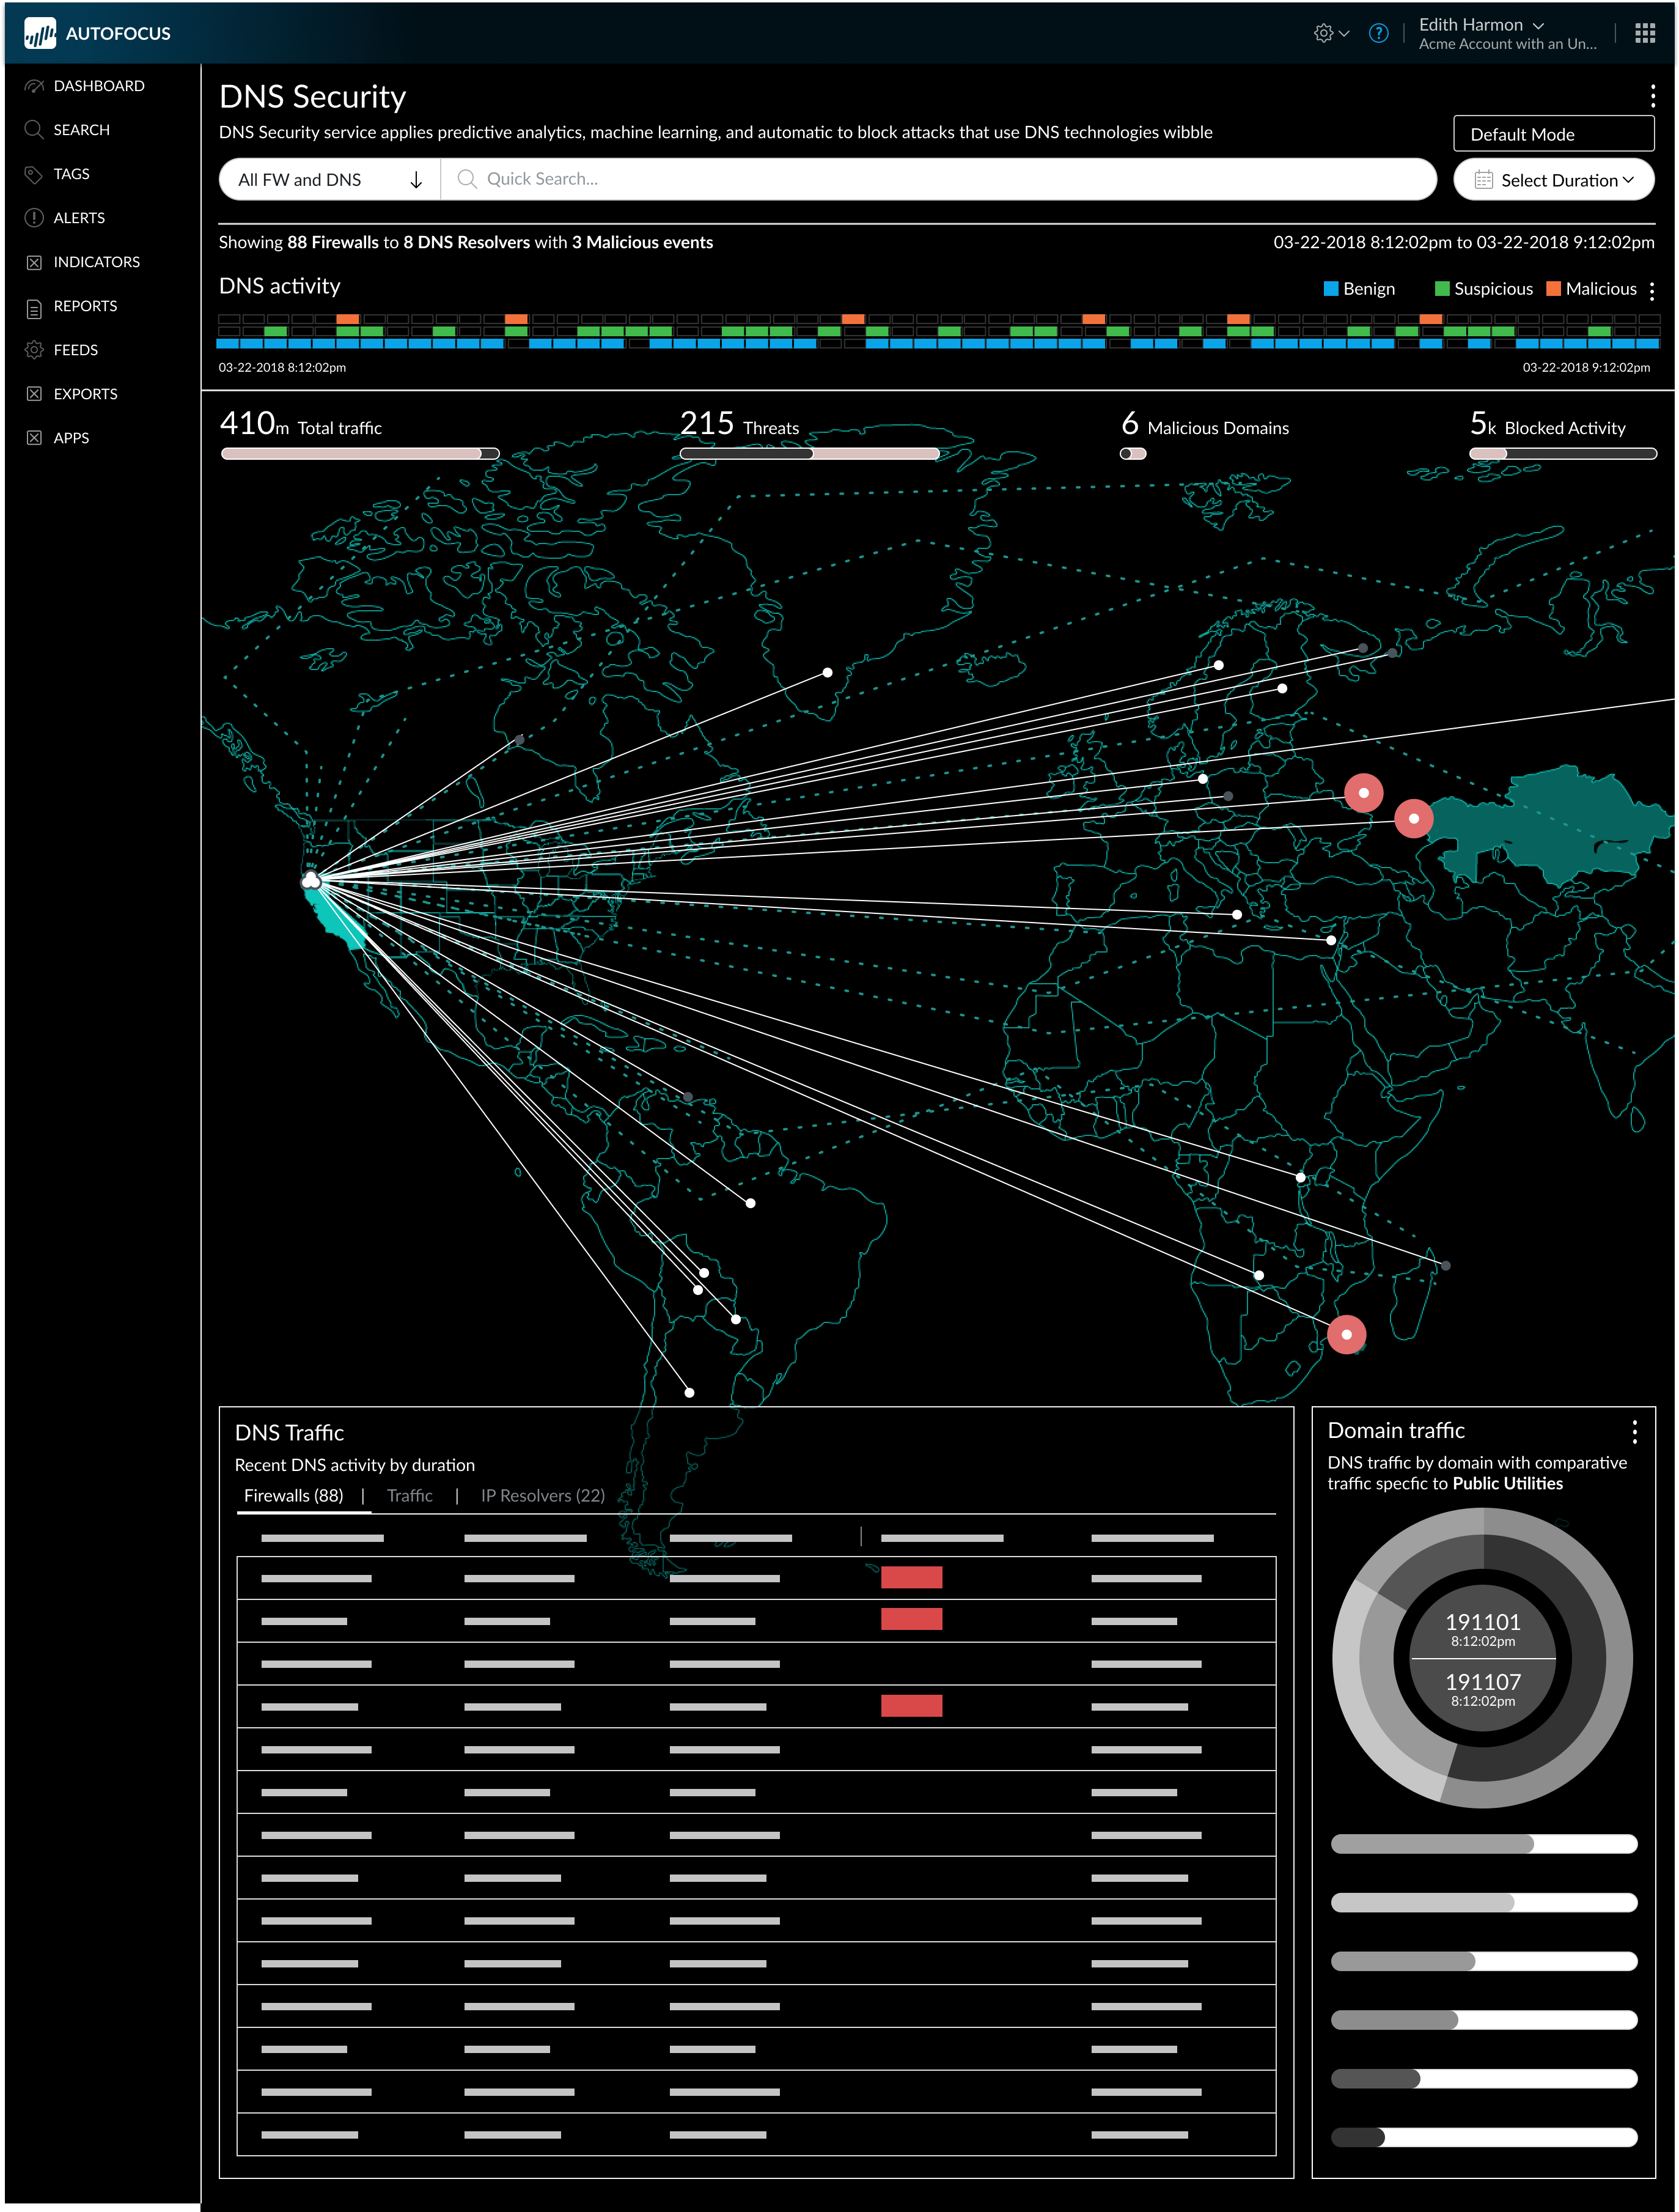The width and height of the screenshot is (1679, 2212).
Task: Expand the All FW and DNS dropdown
Action: (330, 180)
